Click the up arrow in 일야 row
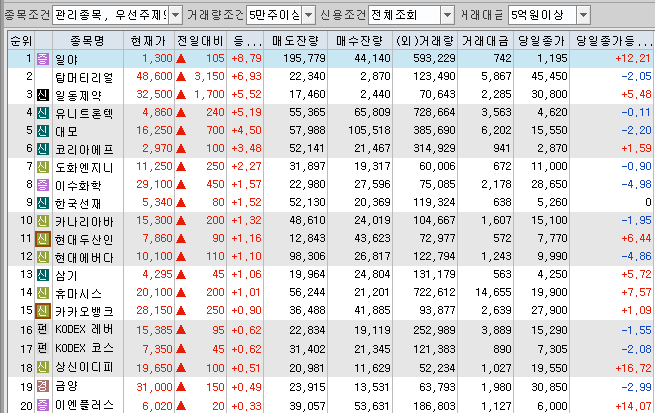 (x=181, y=59)
